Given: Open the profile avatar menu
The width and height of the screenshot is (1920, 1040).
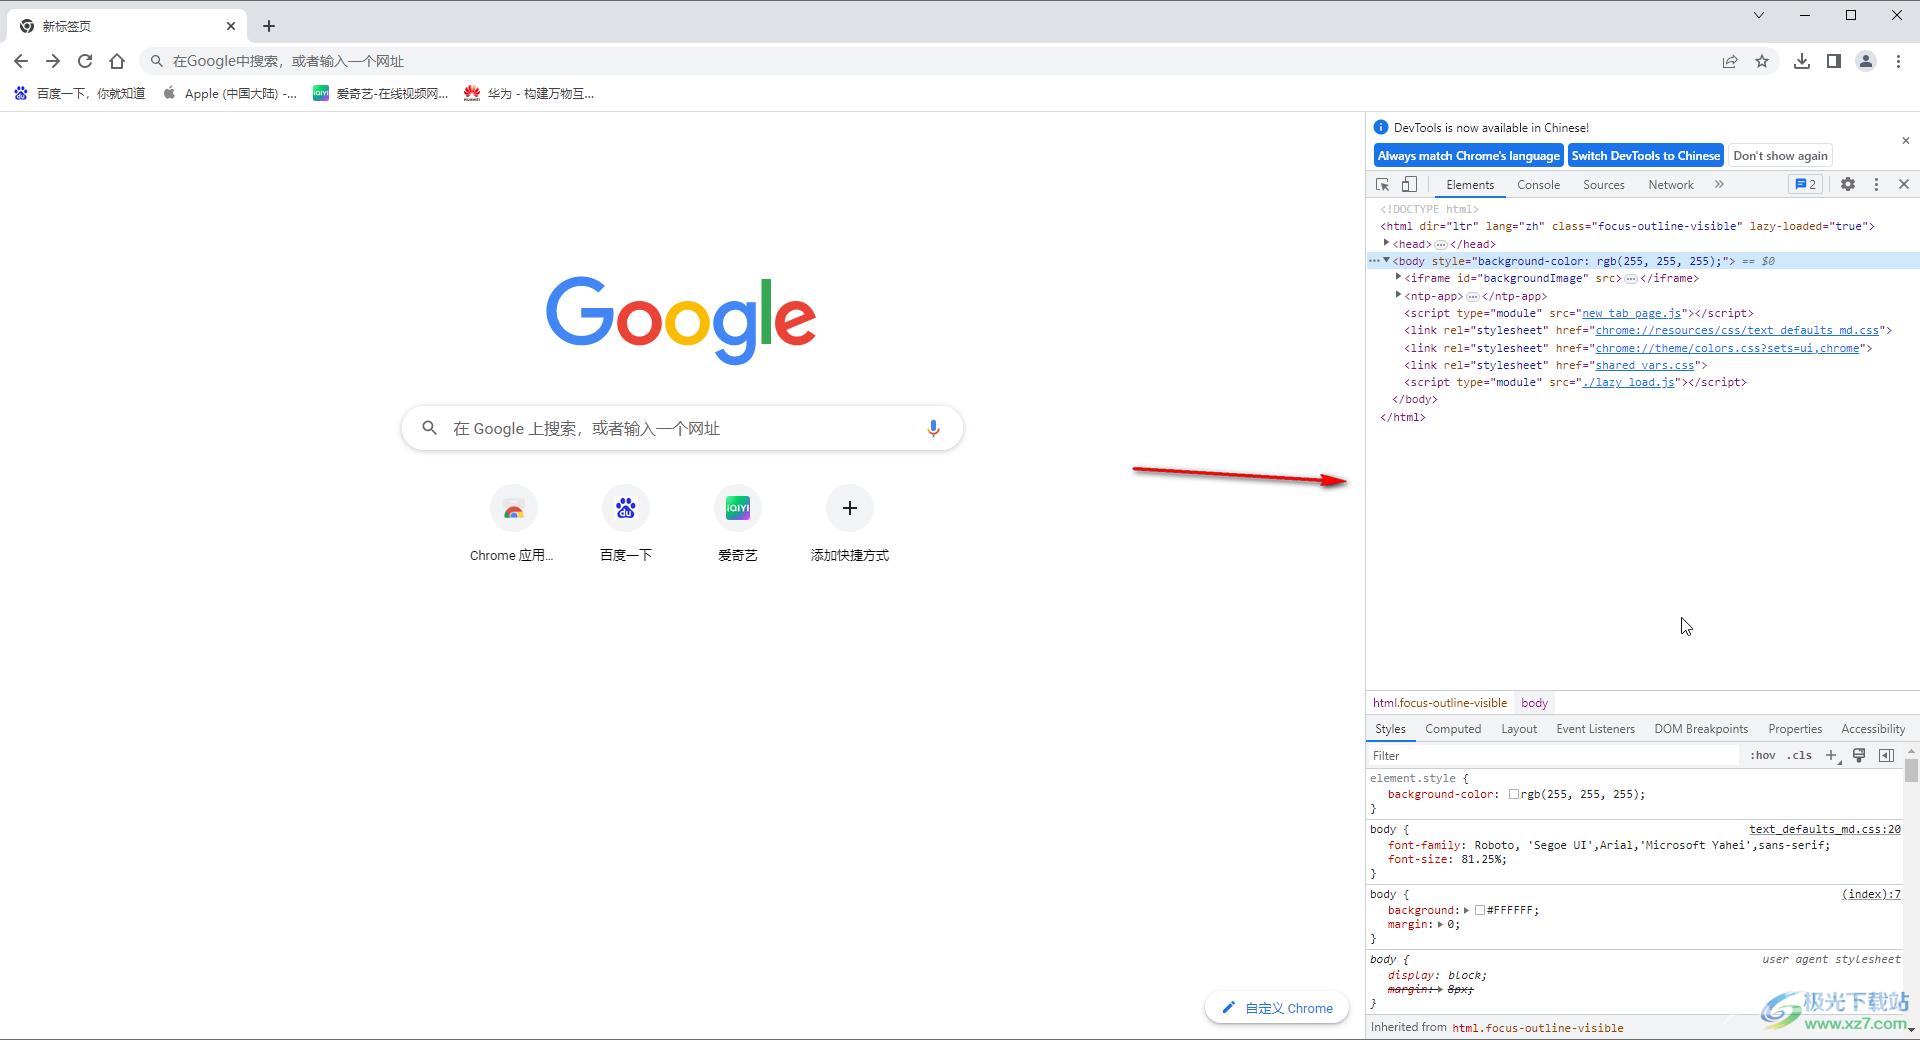Looking at the screenshot, I should click(x=1866, y=61).
